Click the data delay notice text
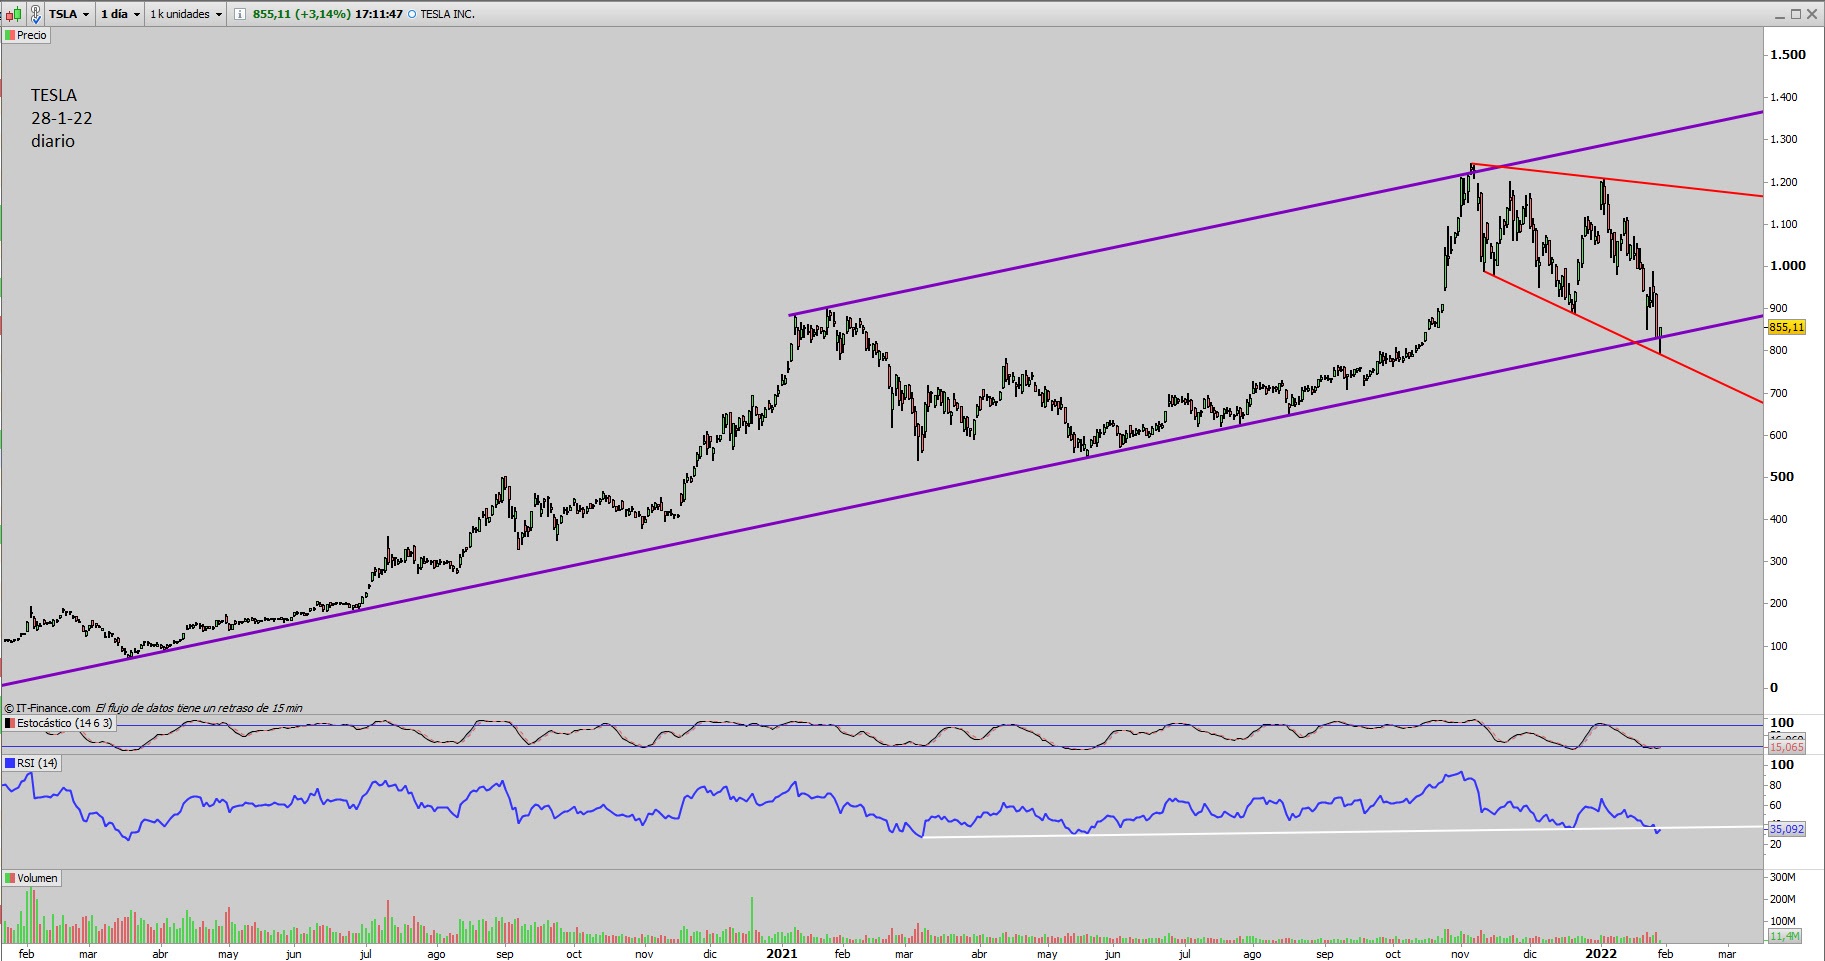The image size is (1825, 961). coord(199,708)
